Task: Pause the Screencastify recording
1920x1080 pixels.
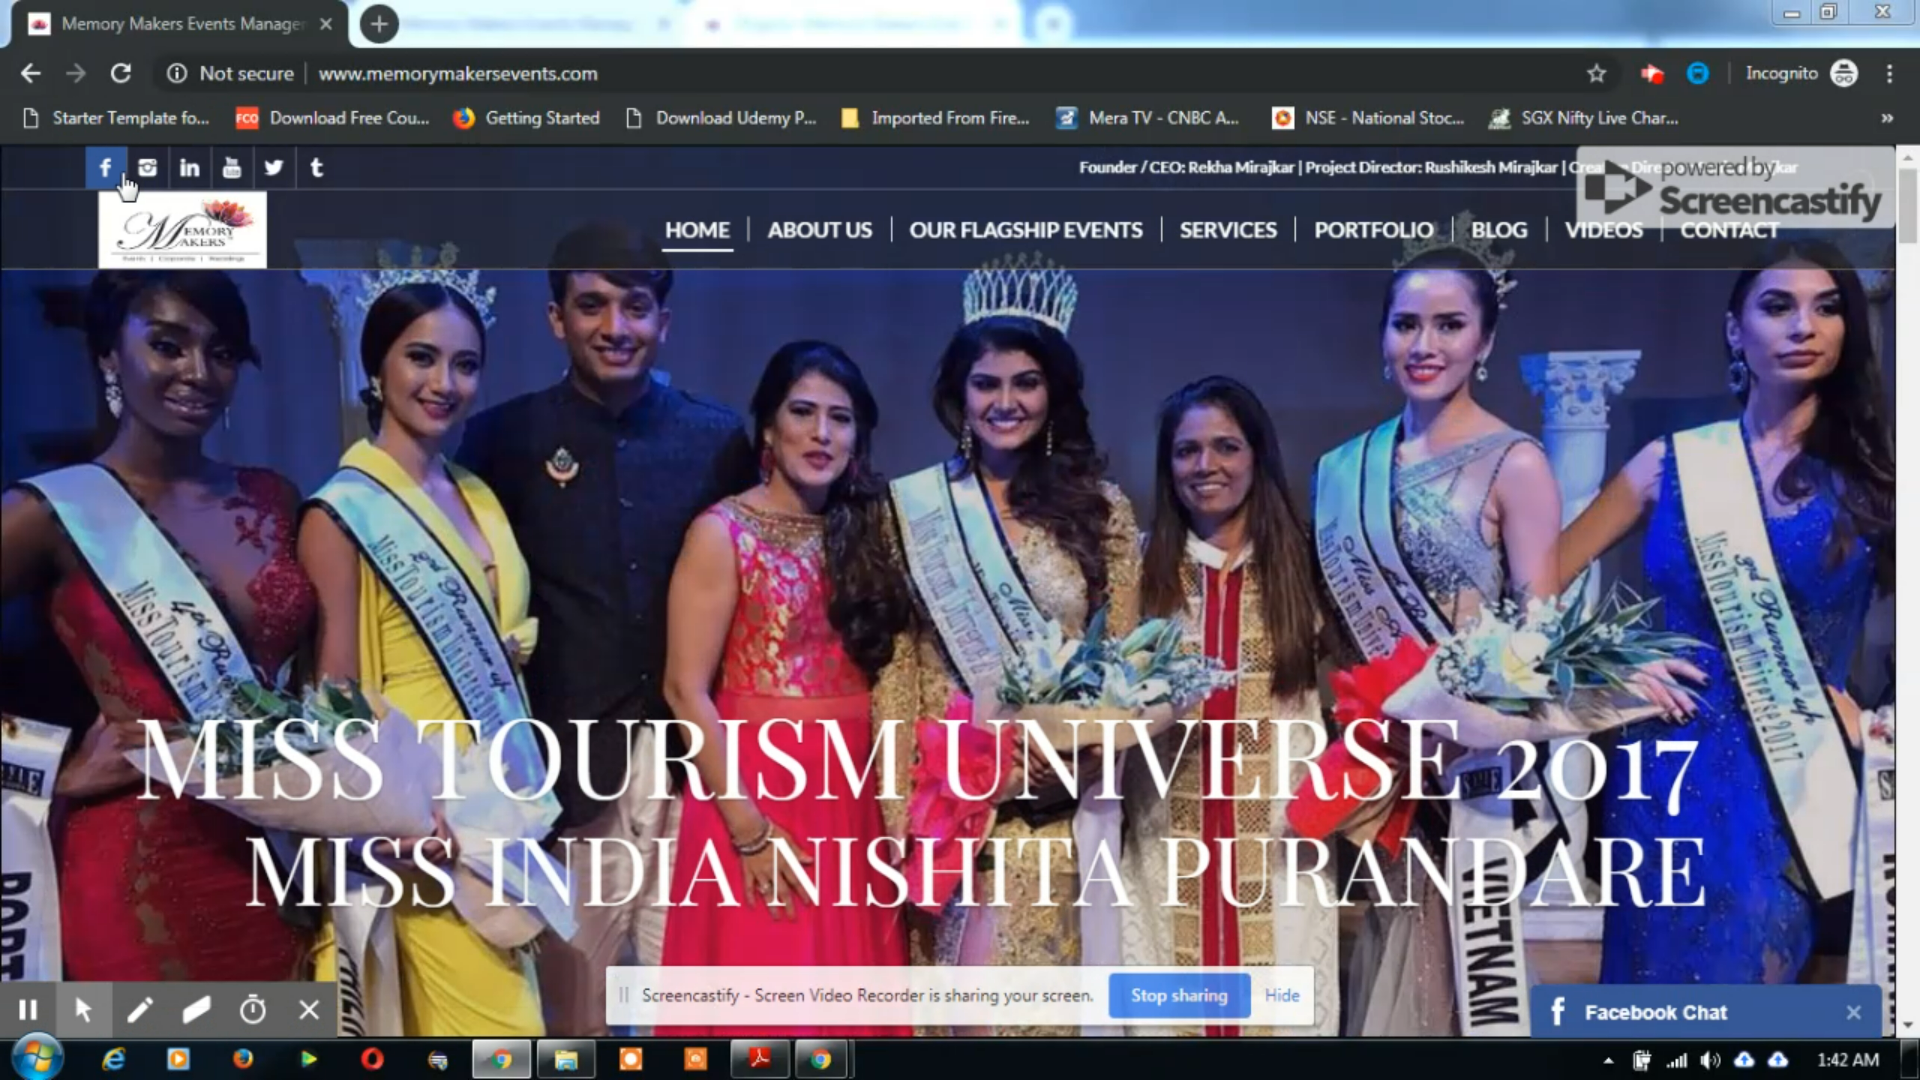Action: (28, 1010)
